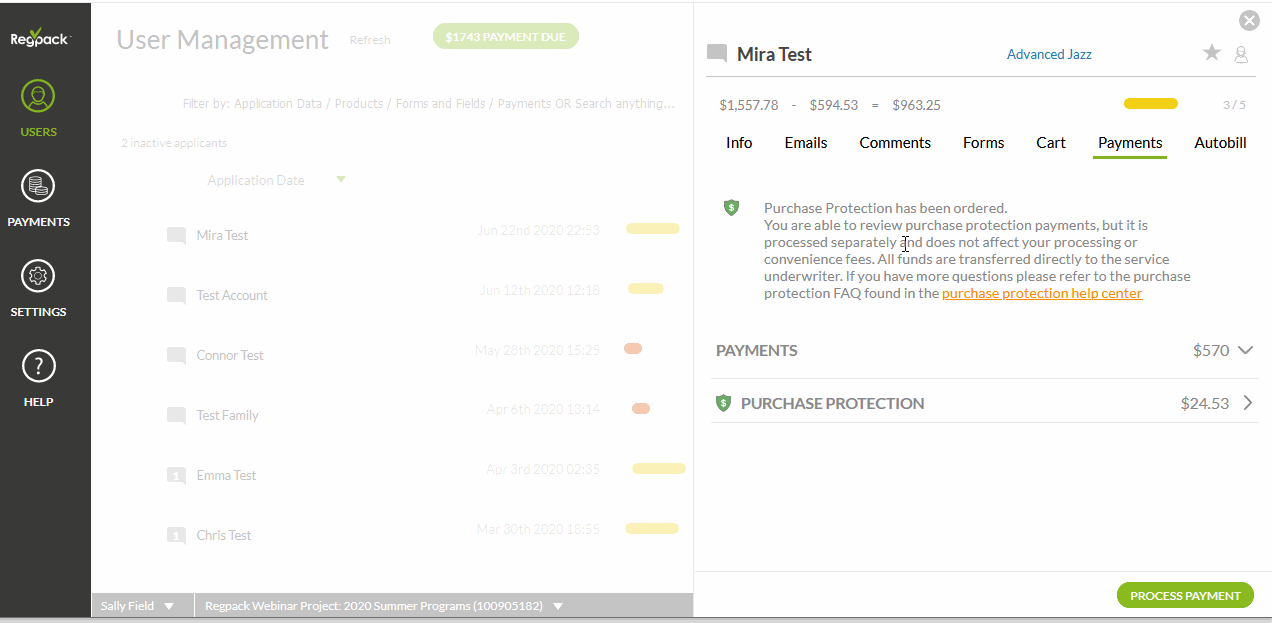Star Mira Test as a favorite
This screenshot has width=1272, height=623.
(x=1211, y=54)
